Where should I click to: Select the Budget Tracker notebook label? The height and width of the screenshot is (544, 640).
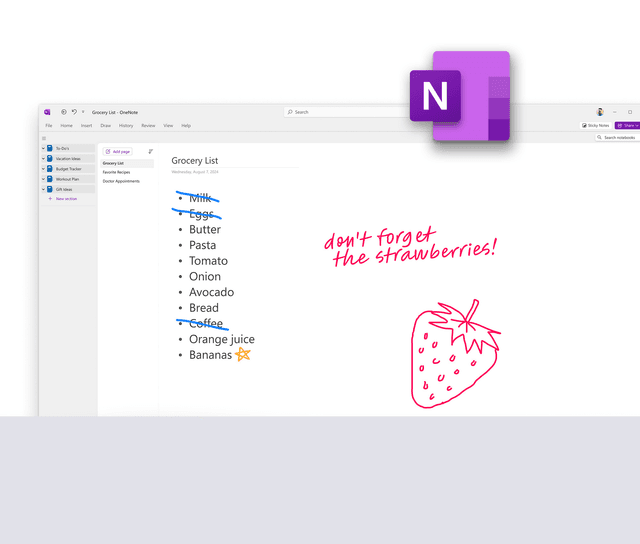point(69,169)
